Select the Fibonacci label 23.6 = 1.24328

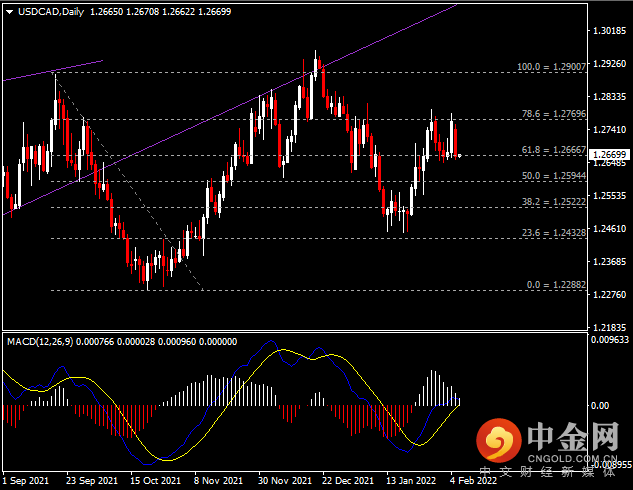553,232
